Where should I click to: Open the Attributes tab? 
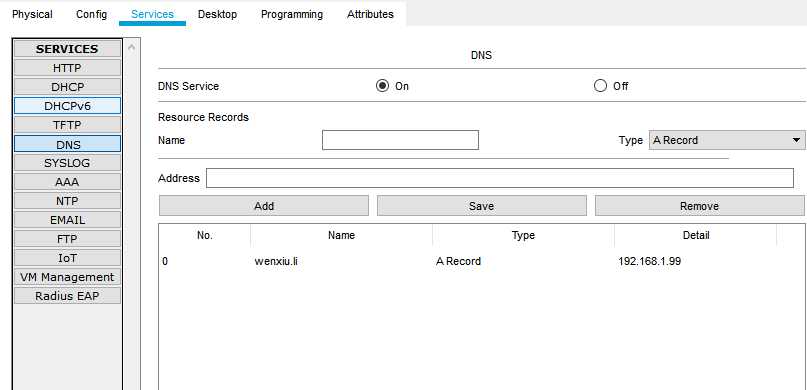(x=370, y=14)
